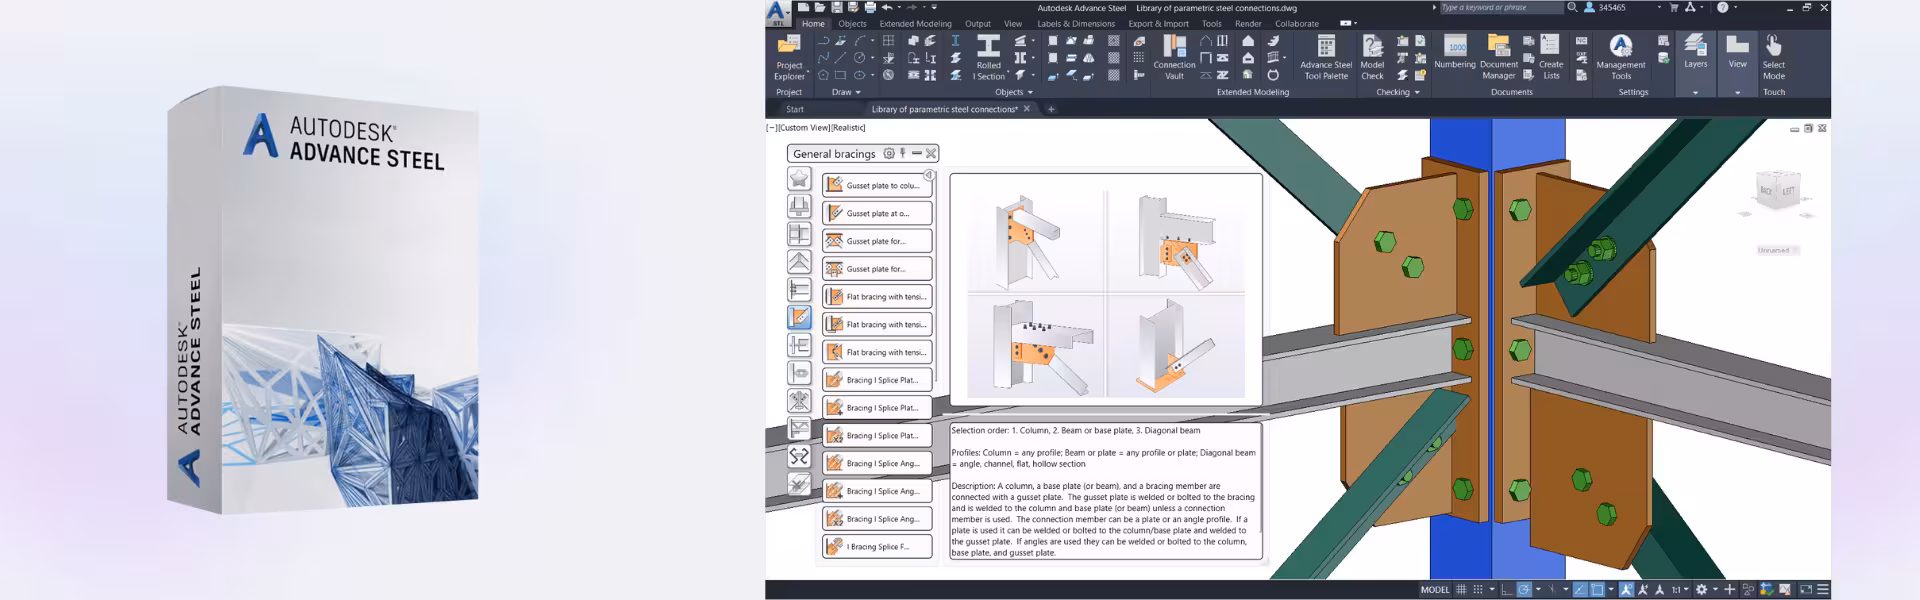Click the [Custom View] viewport label
The height and width of the screenshot is (600, 1920).
(803, 128)
